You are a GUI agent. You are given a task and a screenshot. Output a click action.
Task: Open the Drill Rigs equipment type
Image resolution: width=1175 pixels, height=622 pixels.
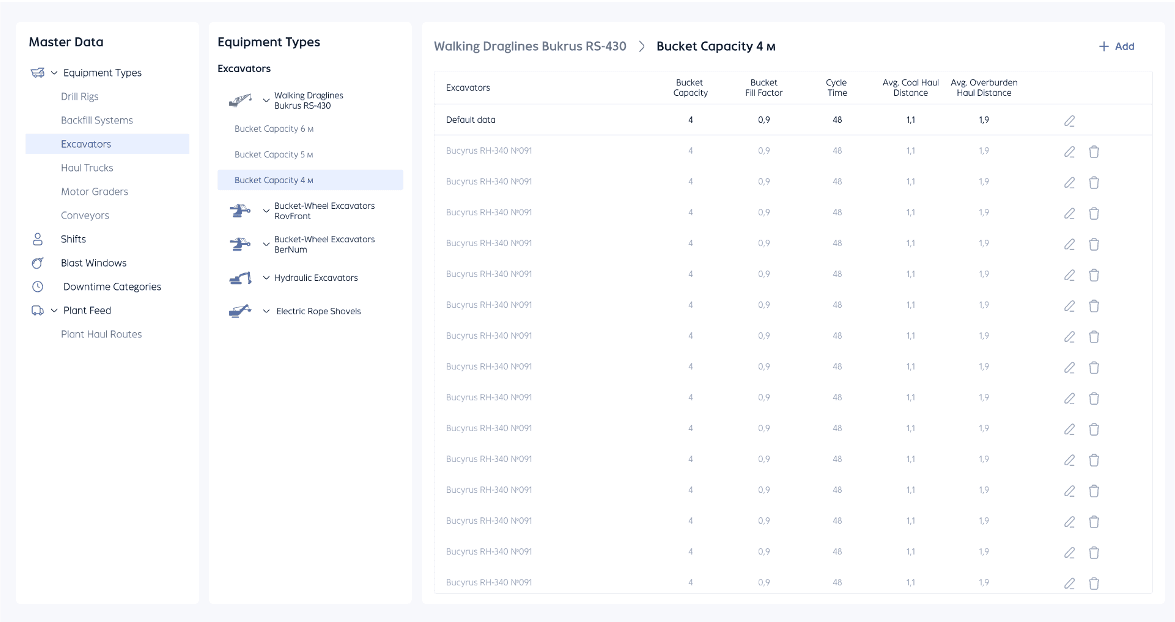coord(80,97)
